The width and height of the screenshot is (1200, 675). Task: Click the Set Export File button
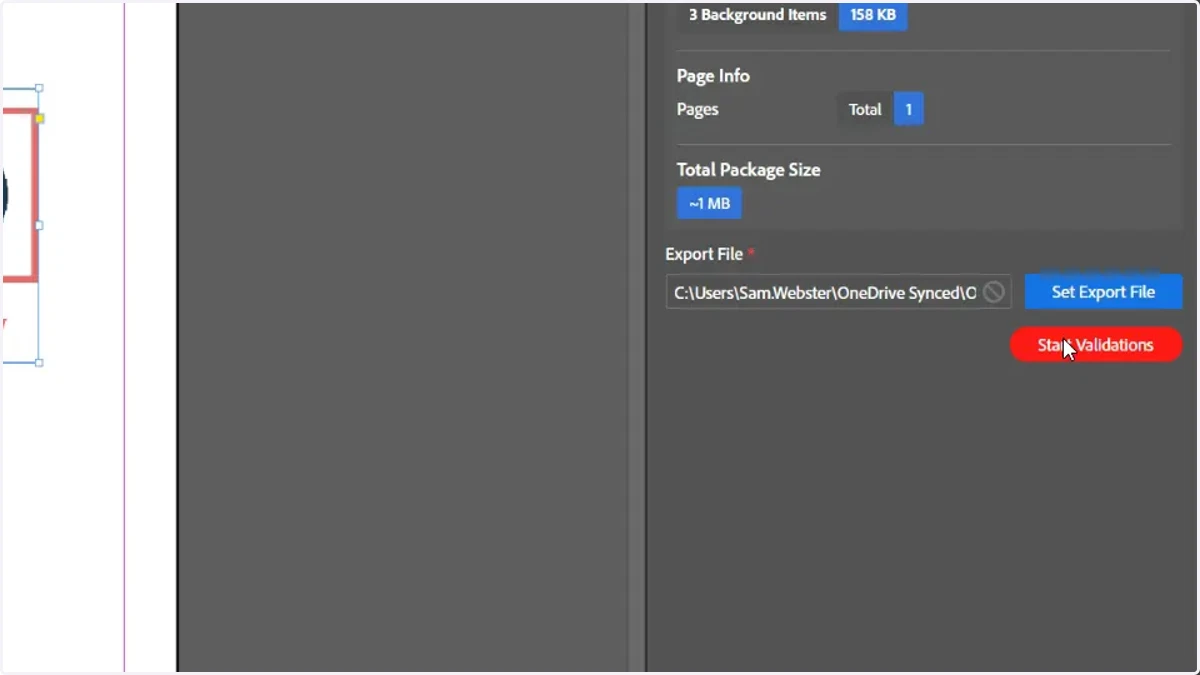point(1103,292)
